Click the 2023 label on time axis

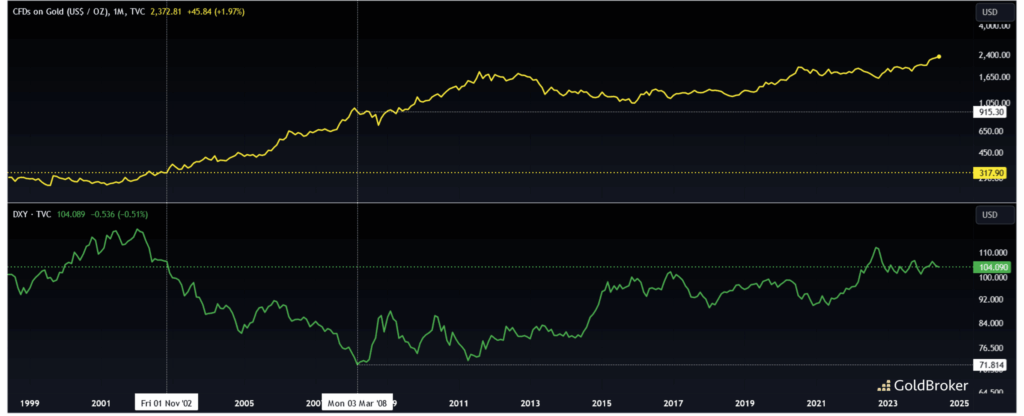887,403
